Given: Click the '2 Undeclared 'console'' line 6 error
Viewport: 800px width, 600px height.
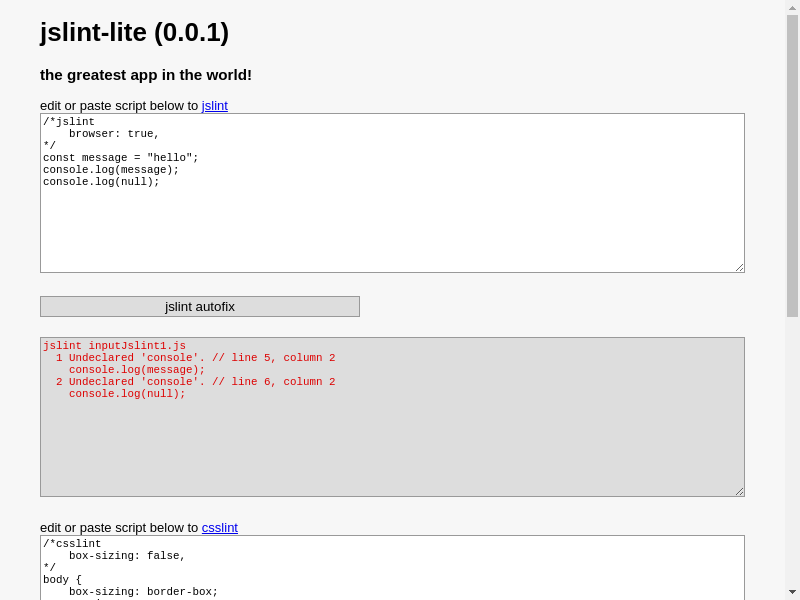Looking at the screenshot, I should (x=195, y=382).
